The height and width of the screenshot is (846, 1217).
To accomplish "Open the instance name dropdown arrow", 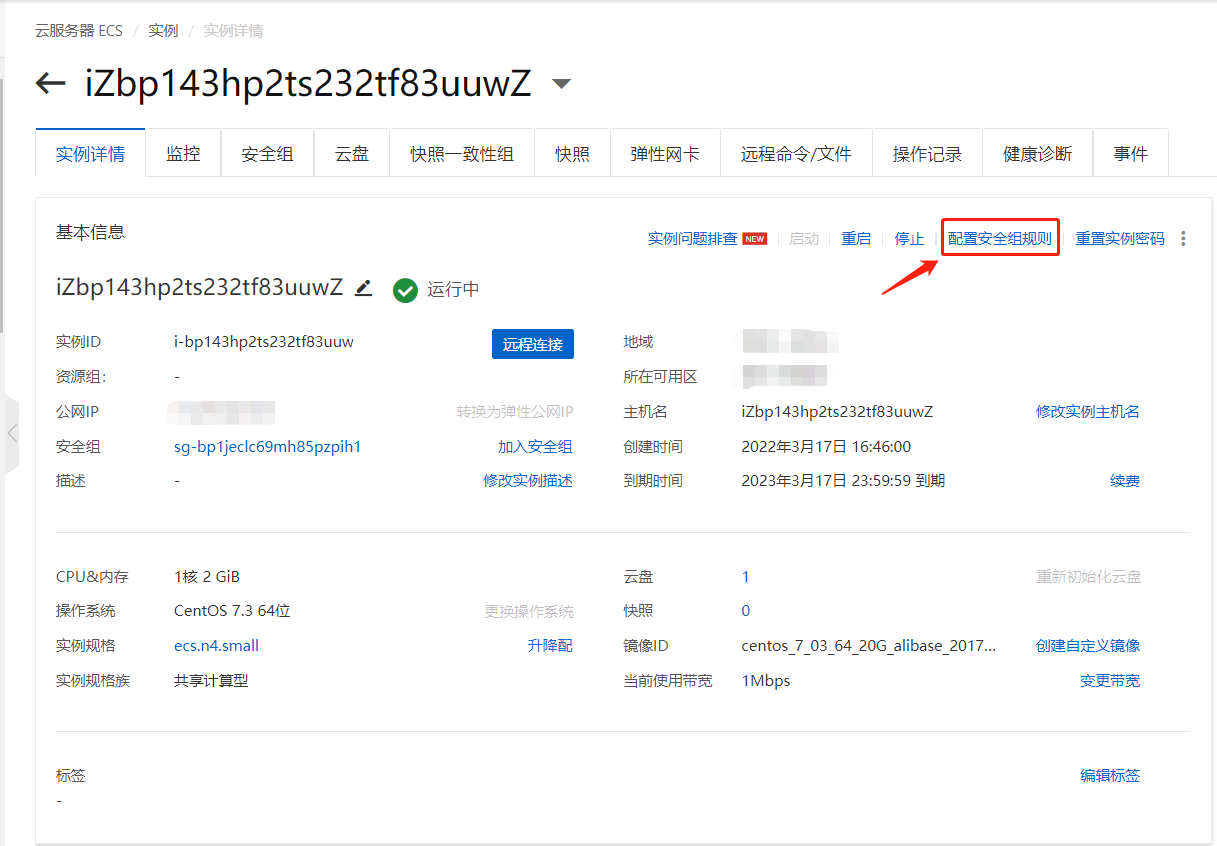I will tap(562, 84).
